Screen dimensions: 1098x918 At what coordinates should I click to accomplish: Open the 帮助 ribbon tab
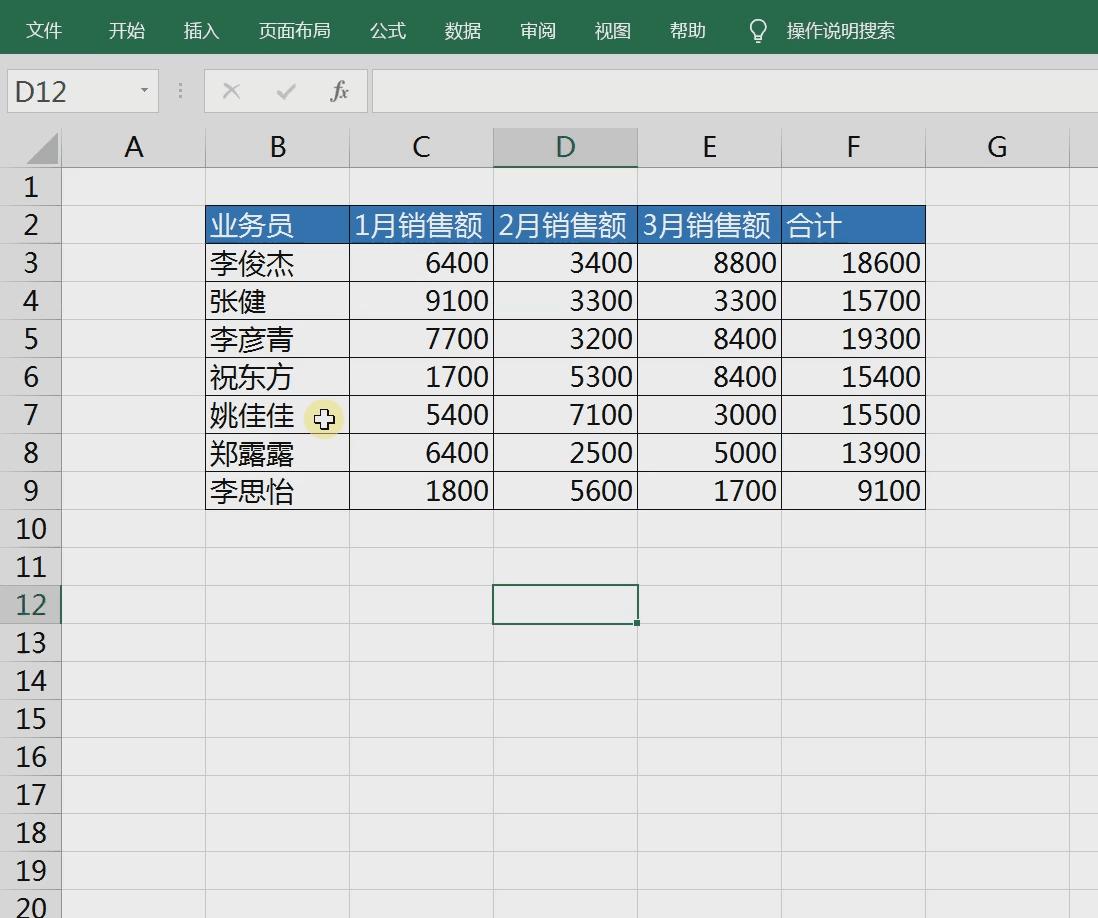(x=687, y=30)
